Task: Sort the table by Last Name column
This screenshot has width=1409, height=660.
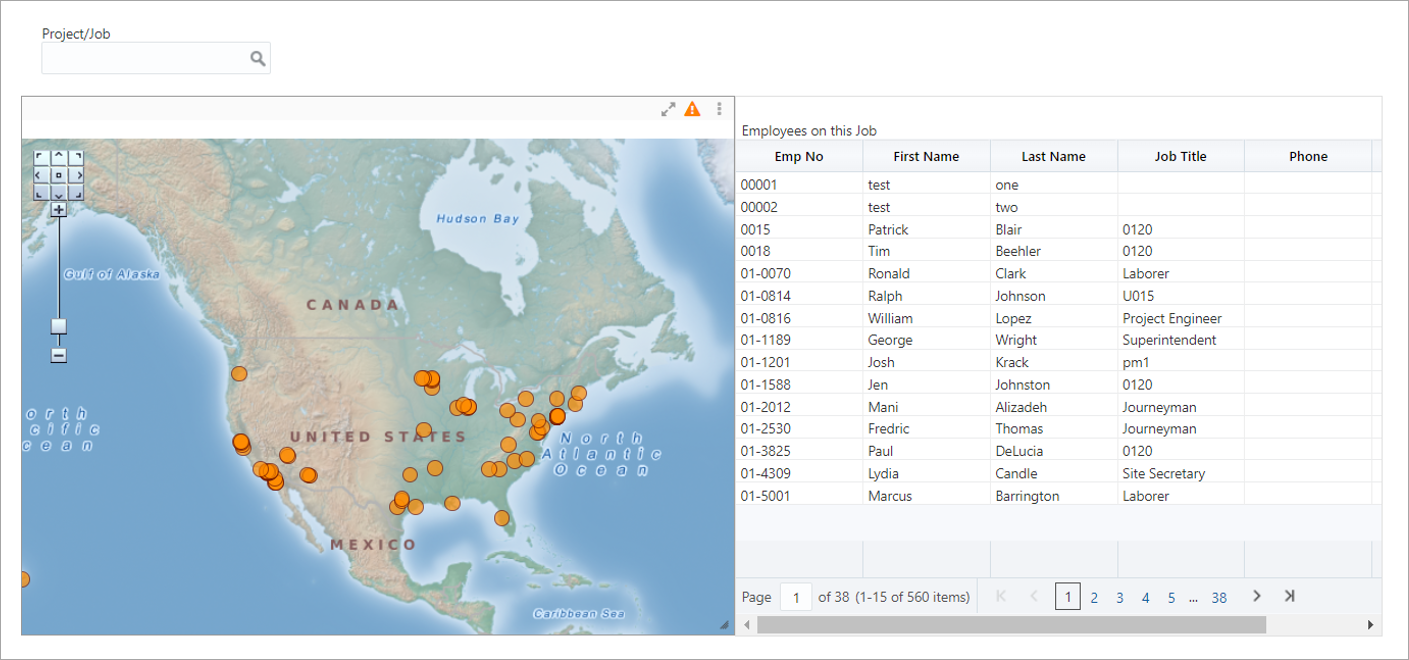Action: [1053, 156]
